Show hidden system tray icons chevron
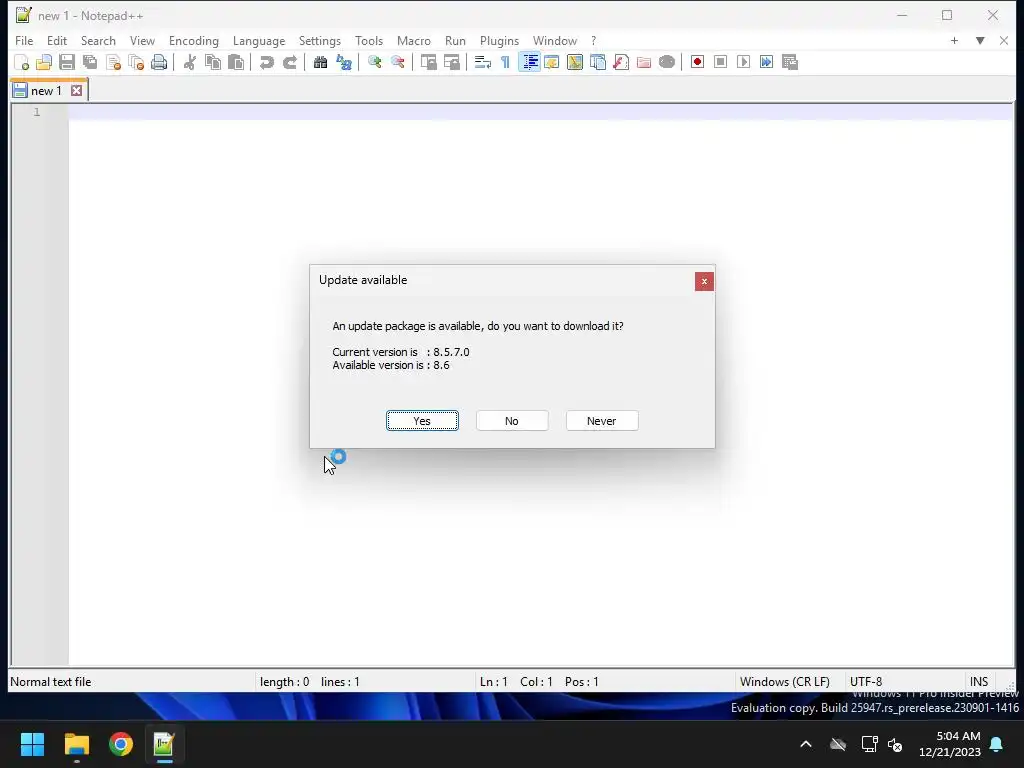This screenshot has width=1024, height=768. pos(806,744)
